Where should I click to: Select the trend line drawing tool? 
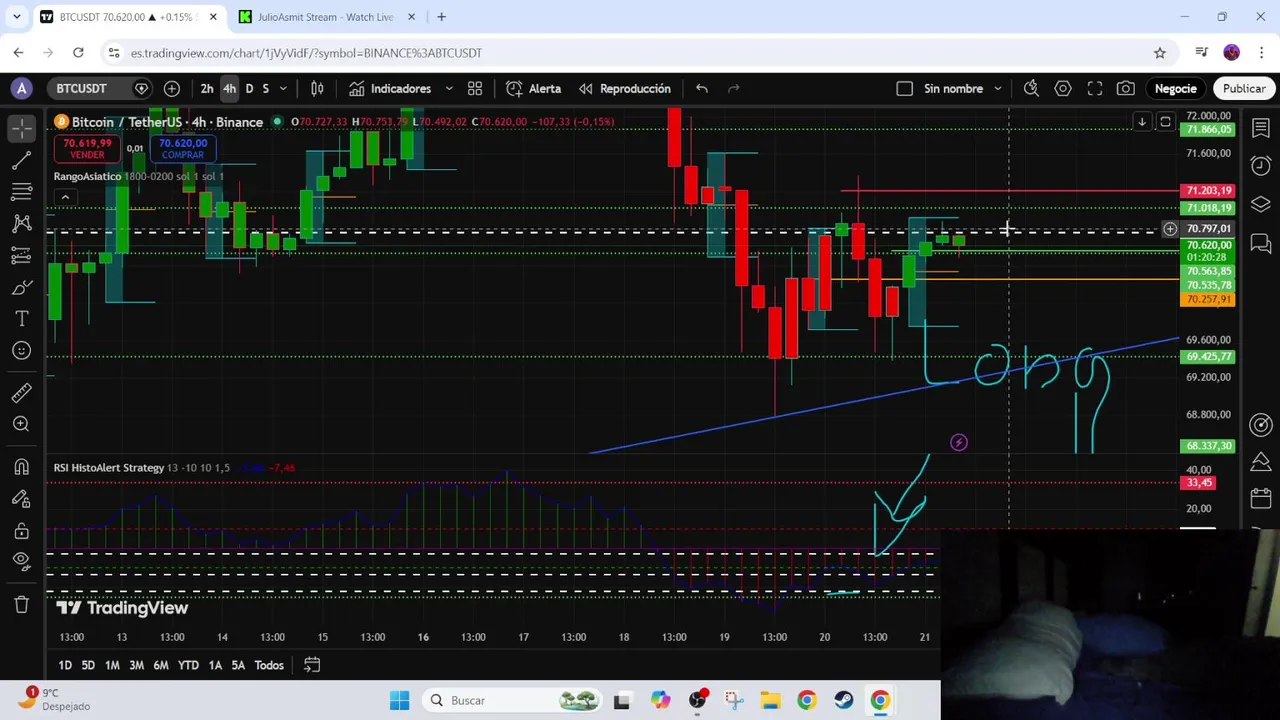point(22,159)
